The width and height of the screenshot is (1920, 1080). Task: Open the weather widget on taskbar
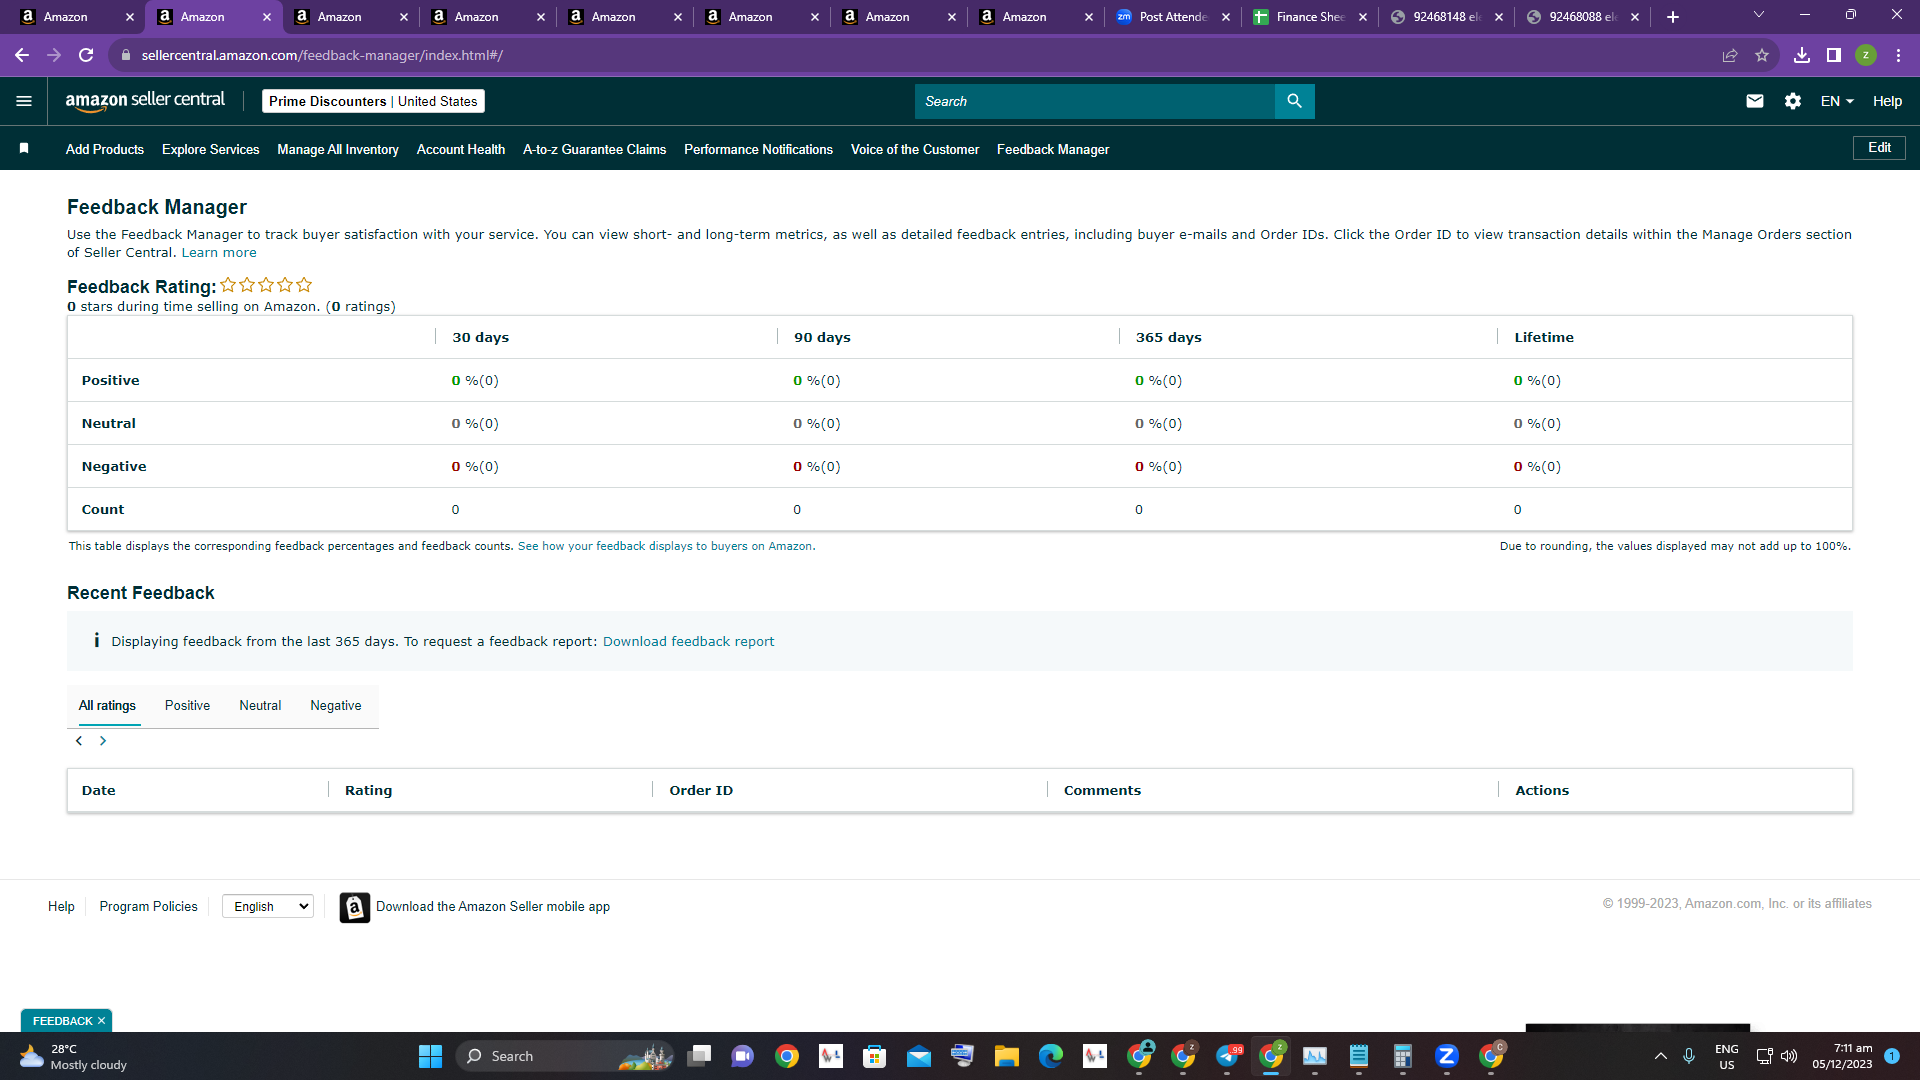(x=74, y=1056)
